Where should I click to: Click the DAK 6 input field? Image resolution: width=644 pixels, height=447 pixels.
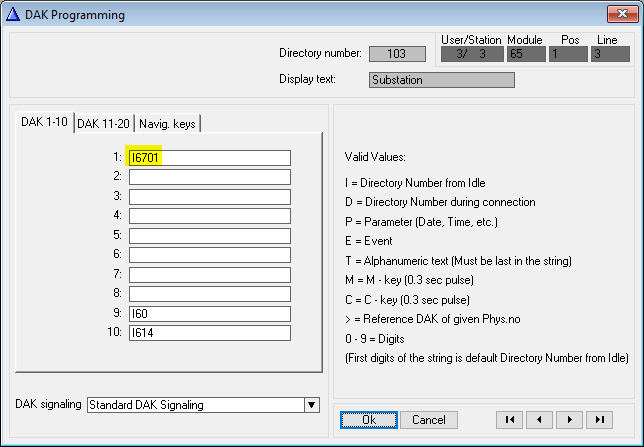coord(210,255)
